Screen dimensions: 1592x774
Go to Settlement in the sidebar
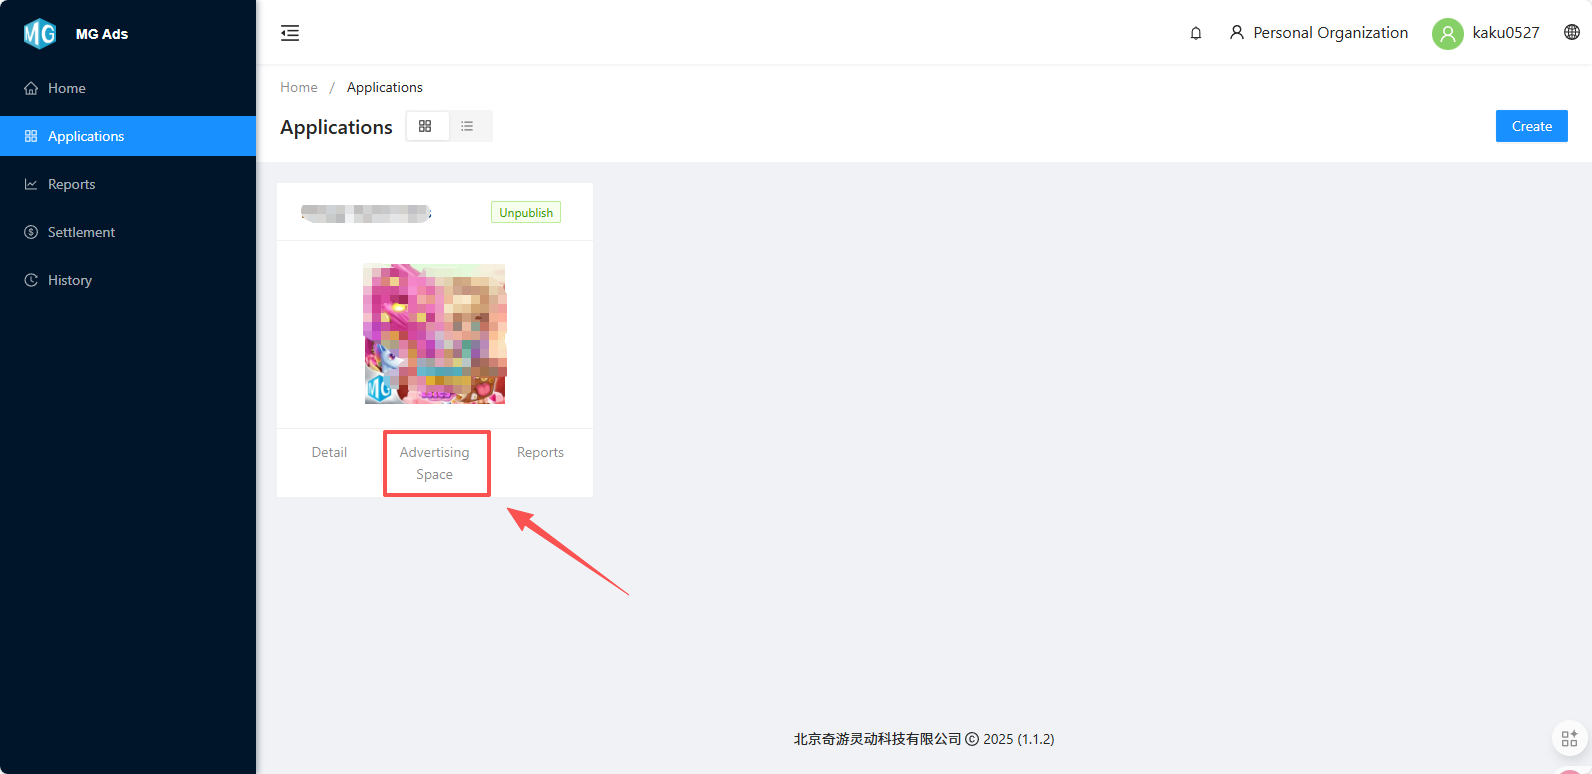point(81,232)
